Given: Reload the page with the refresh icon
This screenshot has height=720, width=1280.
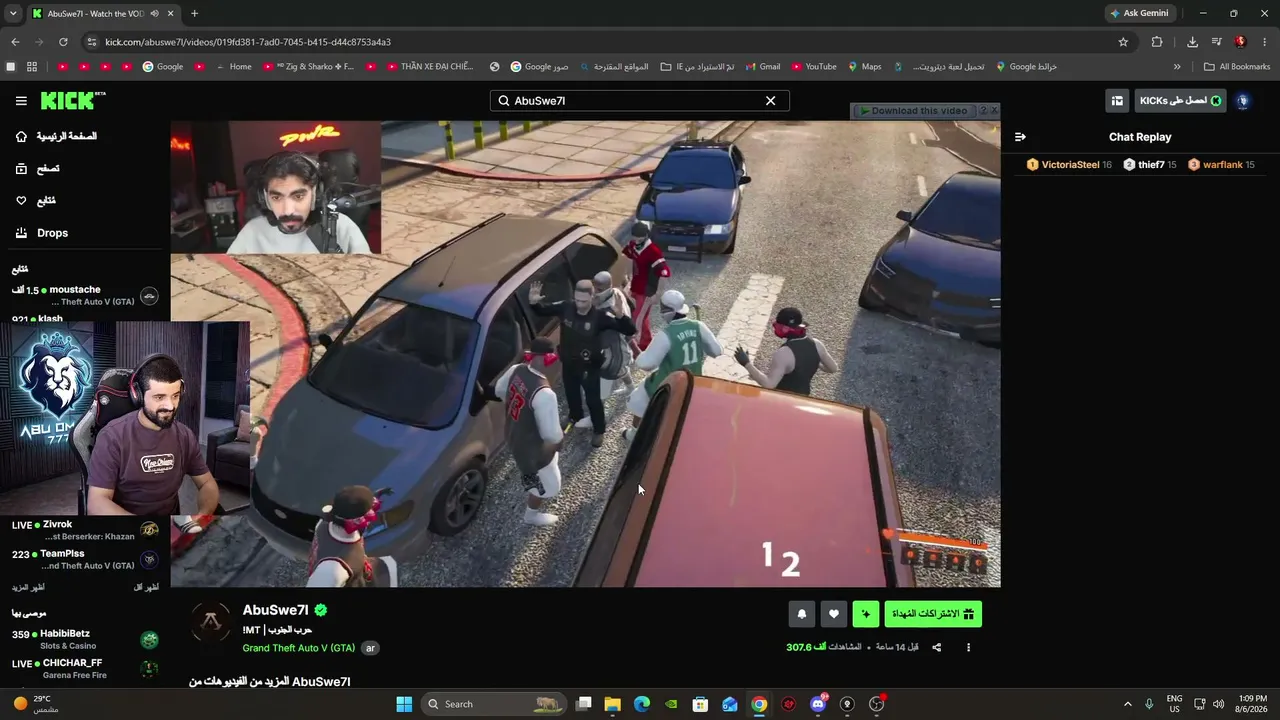Looking at the screenshot, I should pos(63,42).
